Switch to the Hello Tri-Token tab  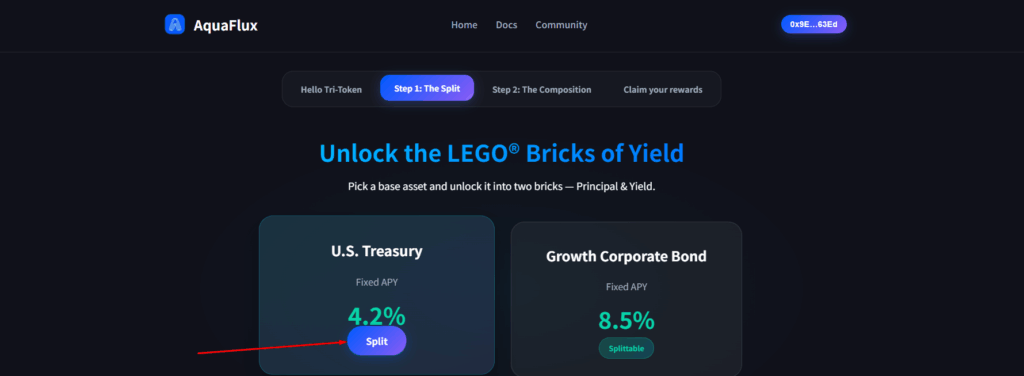[331, 89]
